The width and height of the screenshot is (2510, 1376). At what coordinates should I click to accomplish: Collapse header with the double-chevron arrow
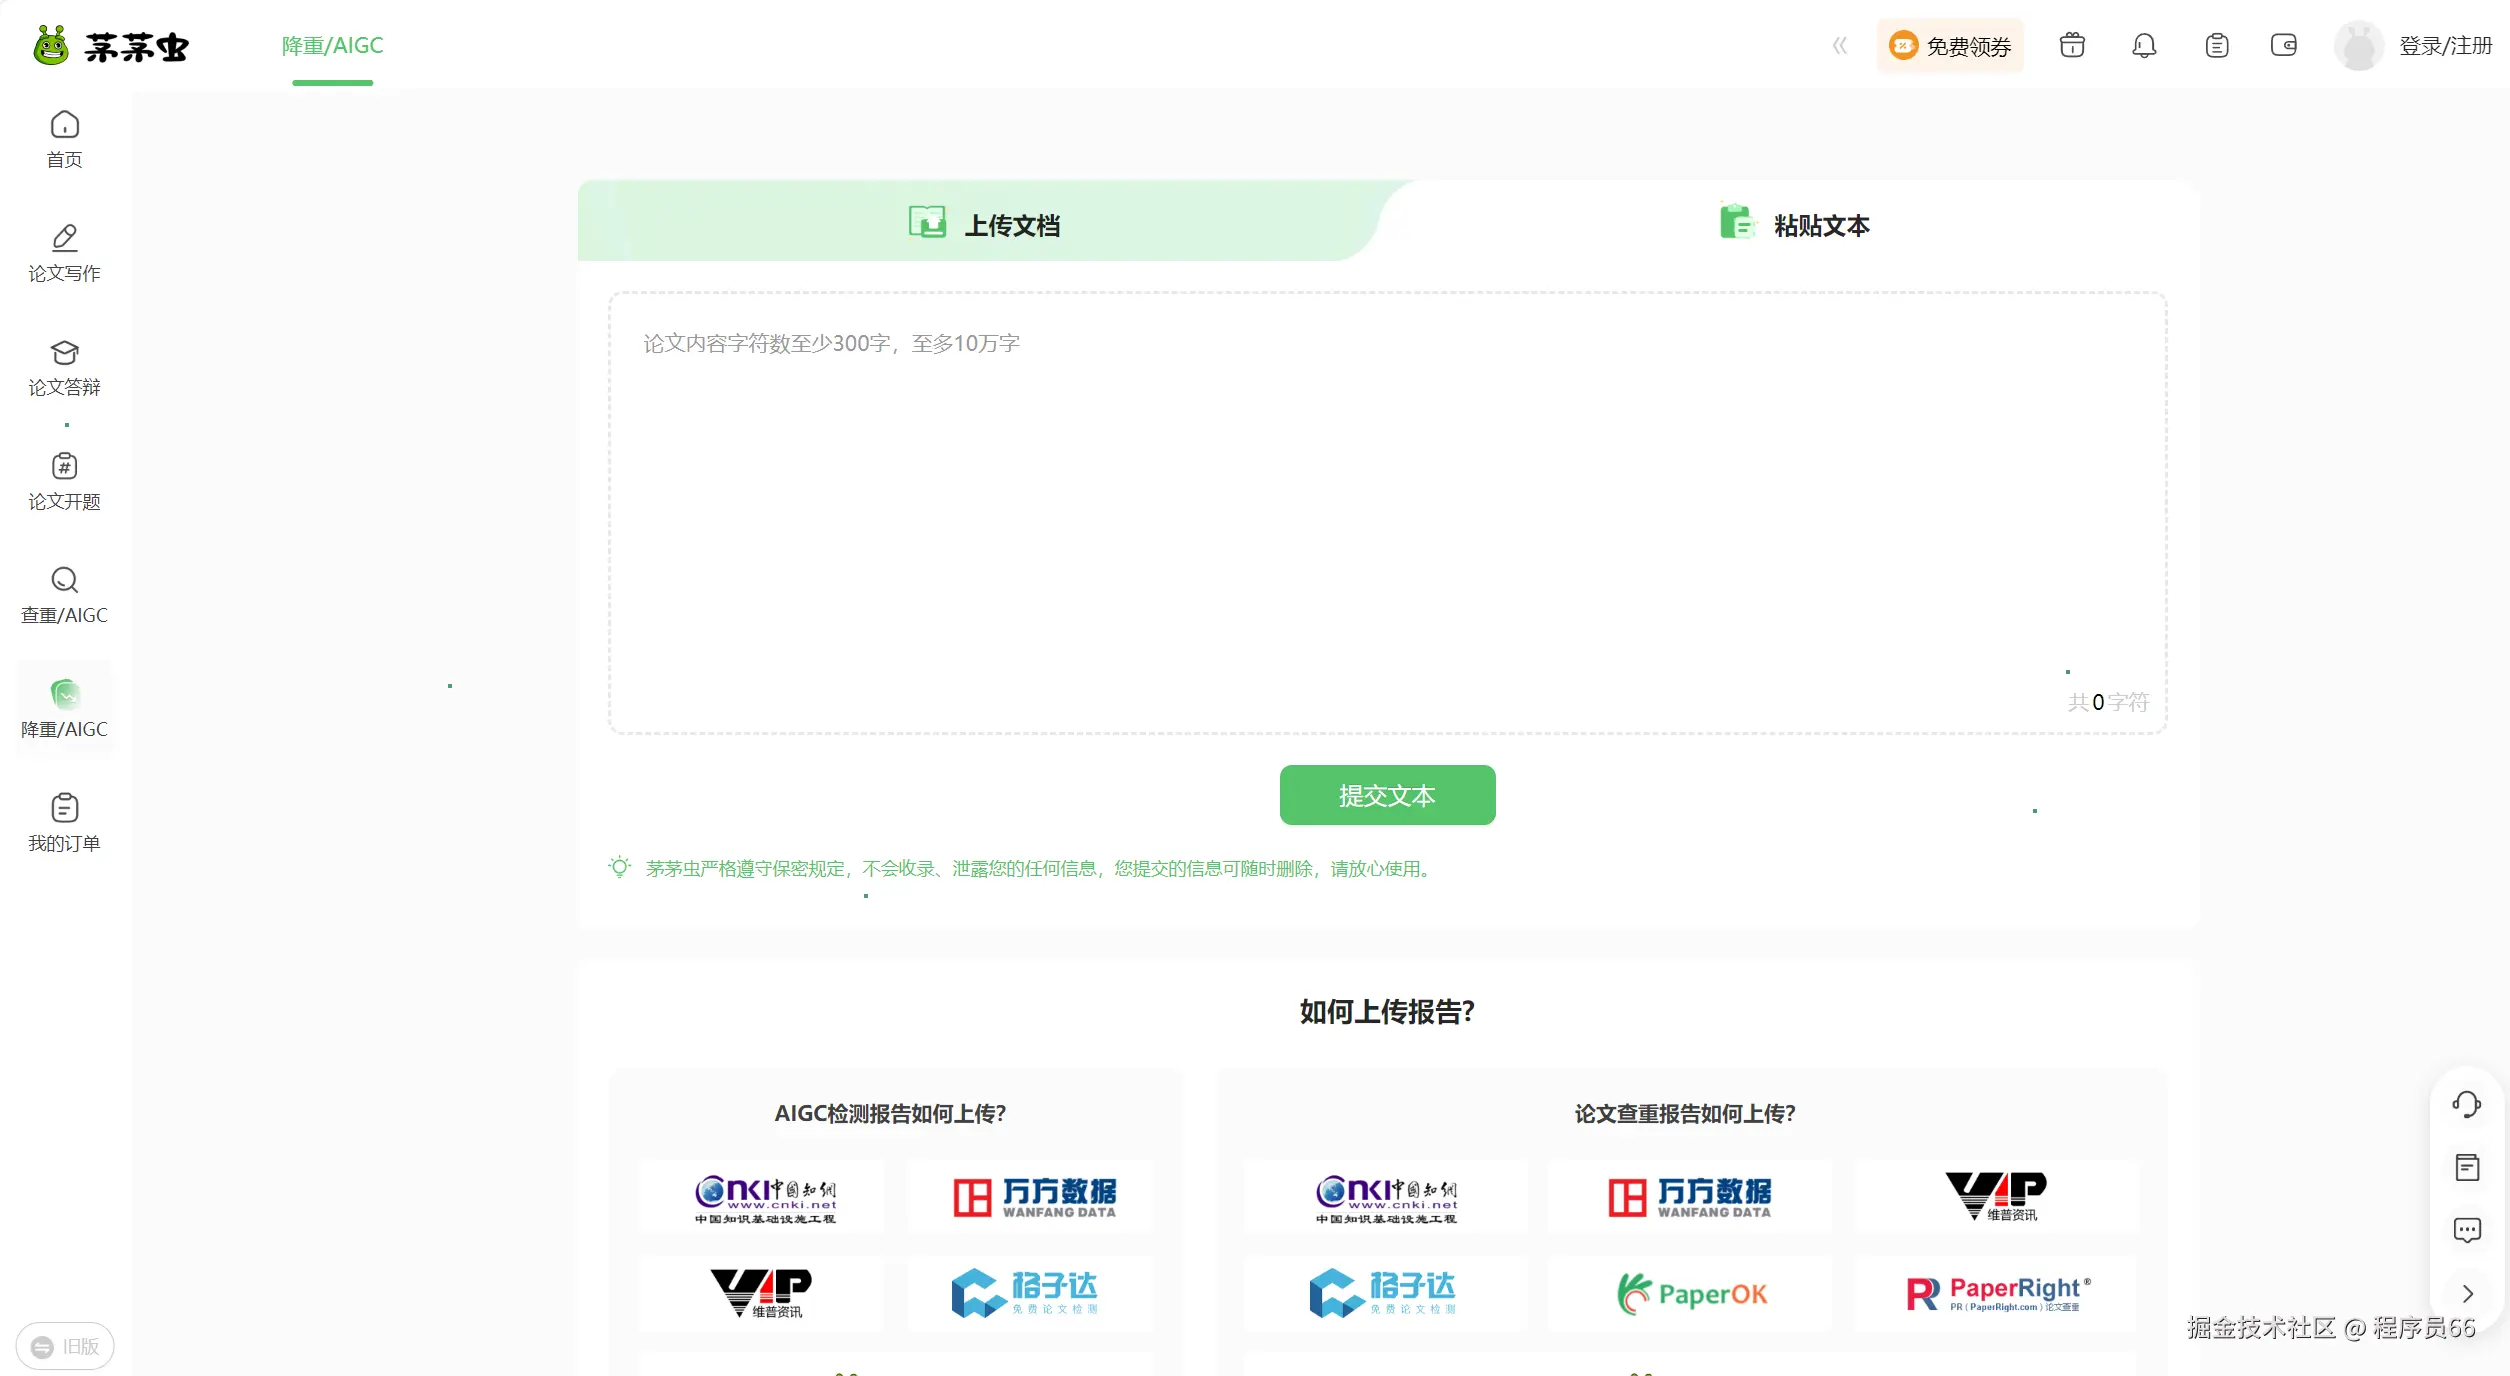[x=1839, y=46]
